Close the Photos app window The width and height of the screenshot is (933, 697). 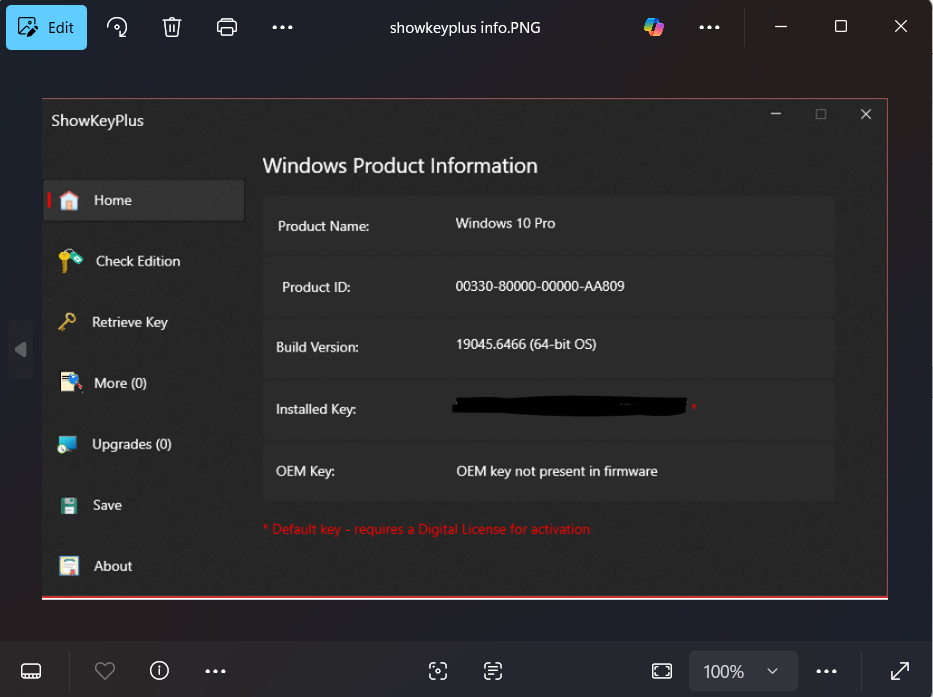pos(901,27)
